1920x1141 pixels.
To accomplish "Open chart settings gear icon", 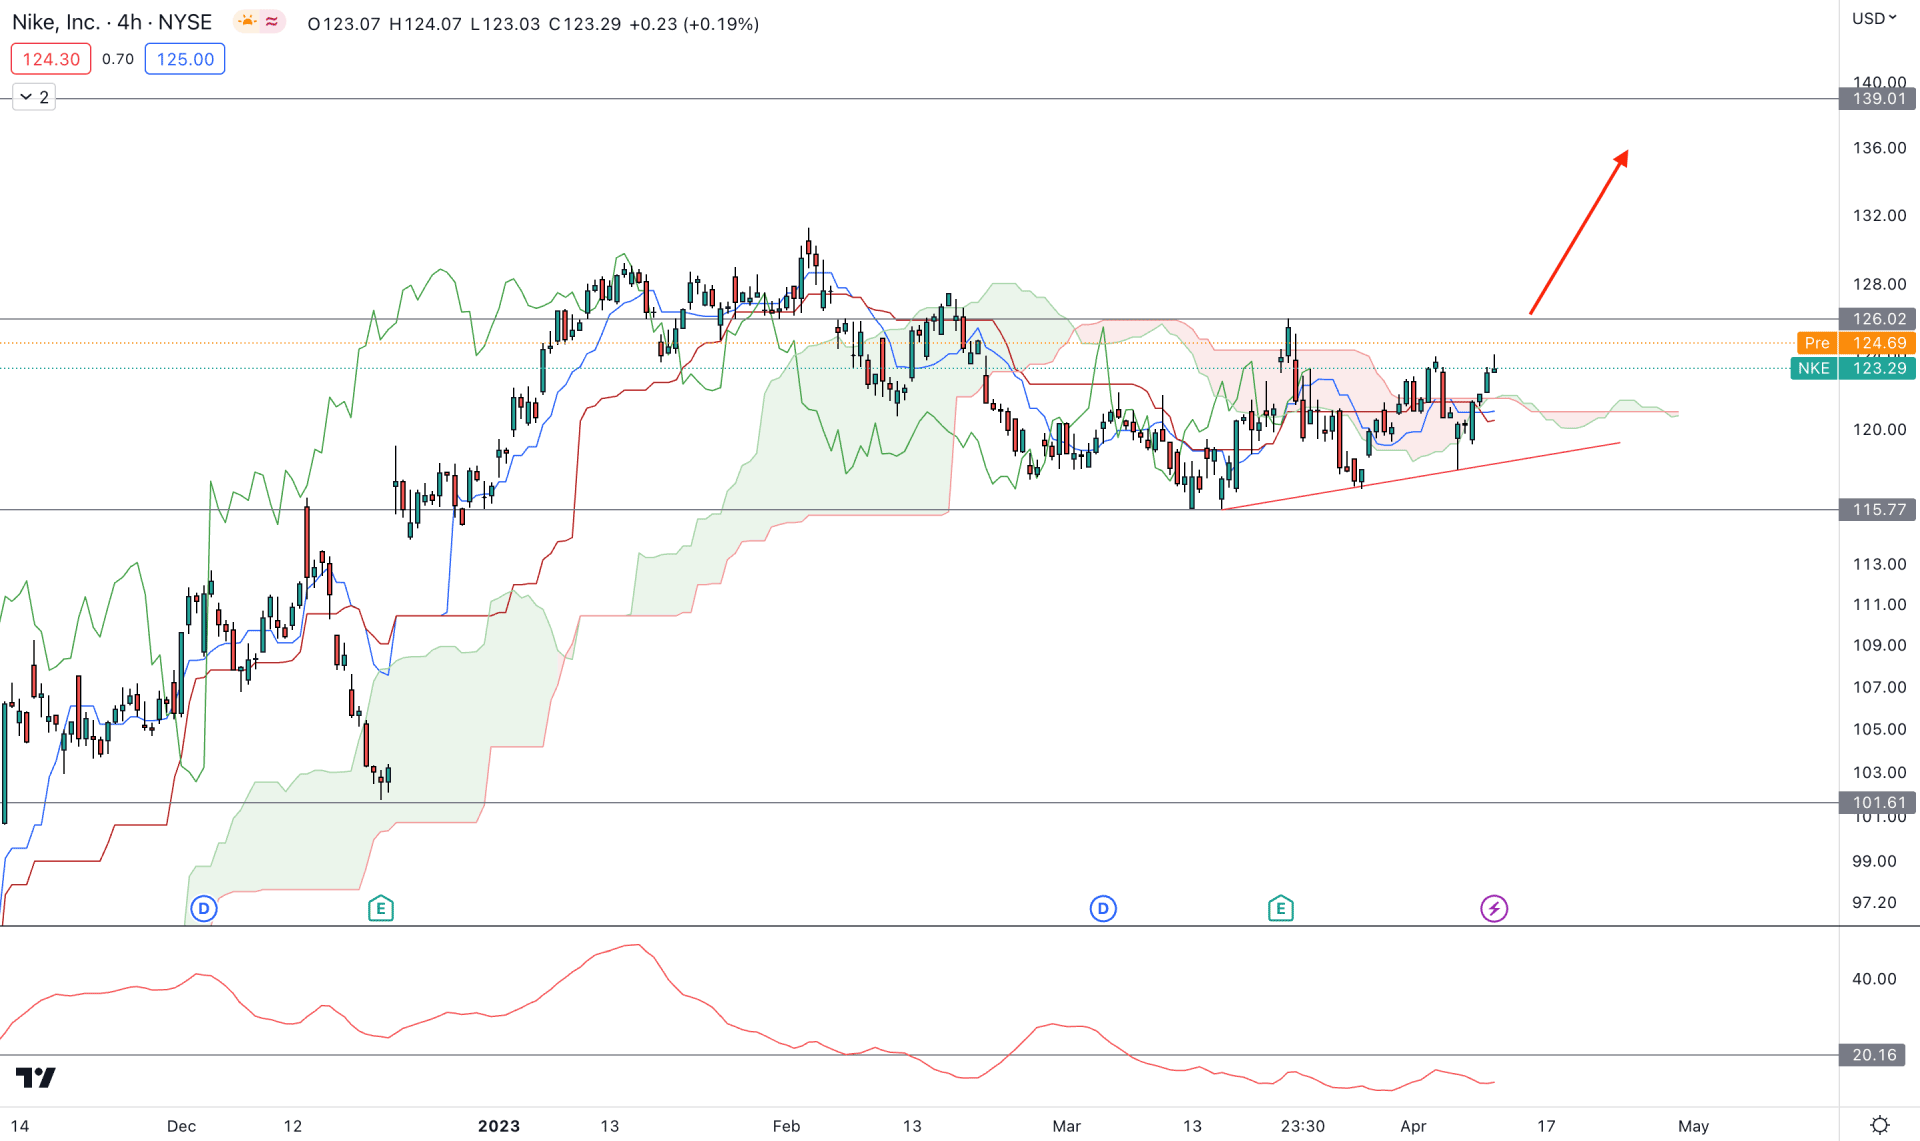I will [1880, 1125].
